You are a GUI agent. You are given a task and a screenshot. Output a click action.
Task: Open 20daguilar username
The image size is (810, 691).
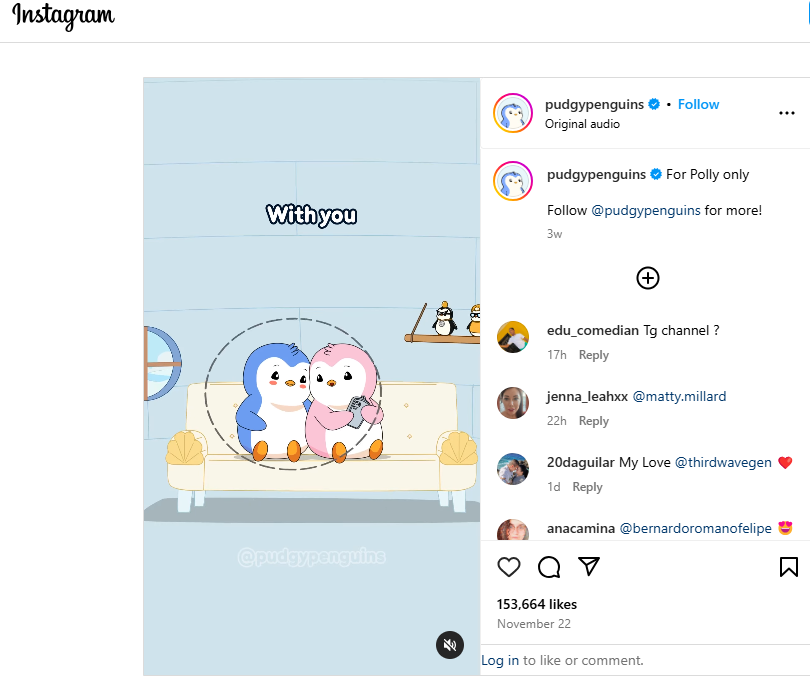pyautogui.click(x=581, y=463)
